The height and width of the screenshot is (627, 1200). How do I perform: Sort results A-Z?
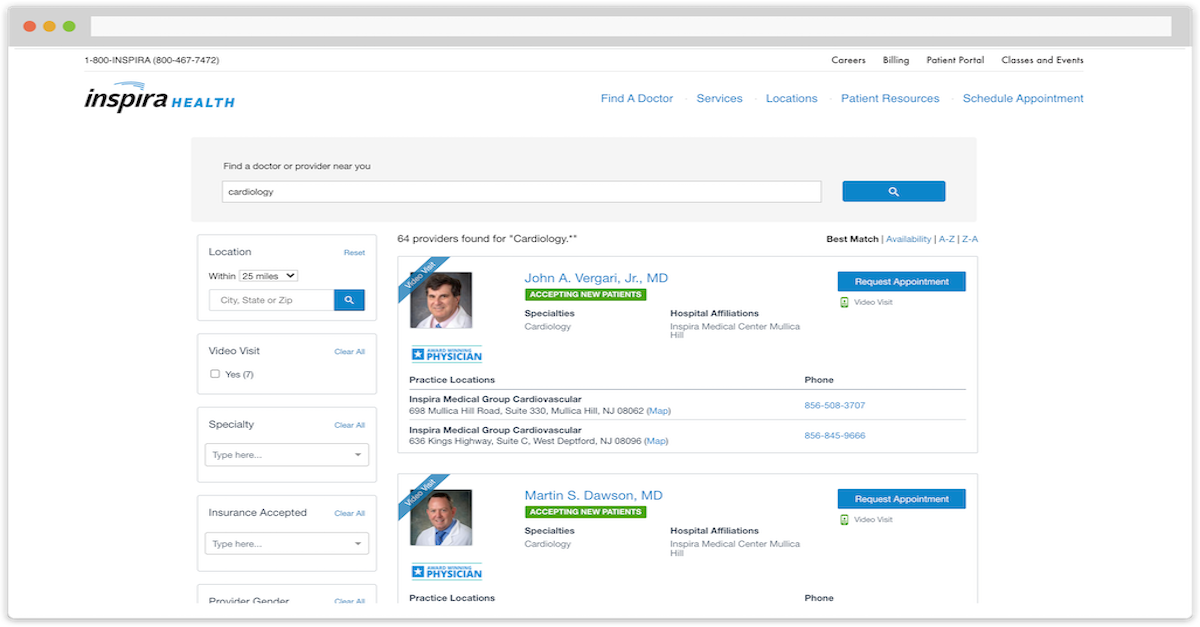click(x=947, y=239)
